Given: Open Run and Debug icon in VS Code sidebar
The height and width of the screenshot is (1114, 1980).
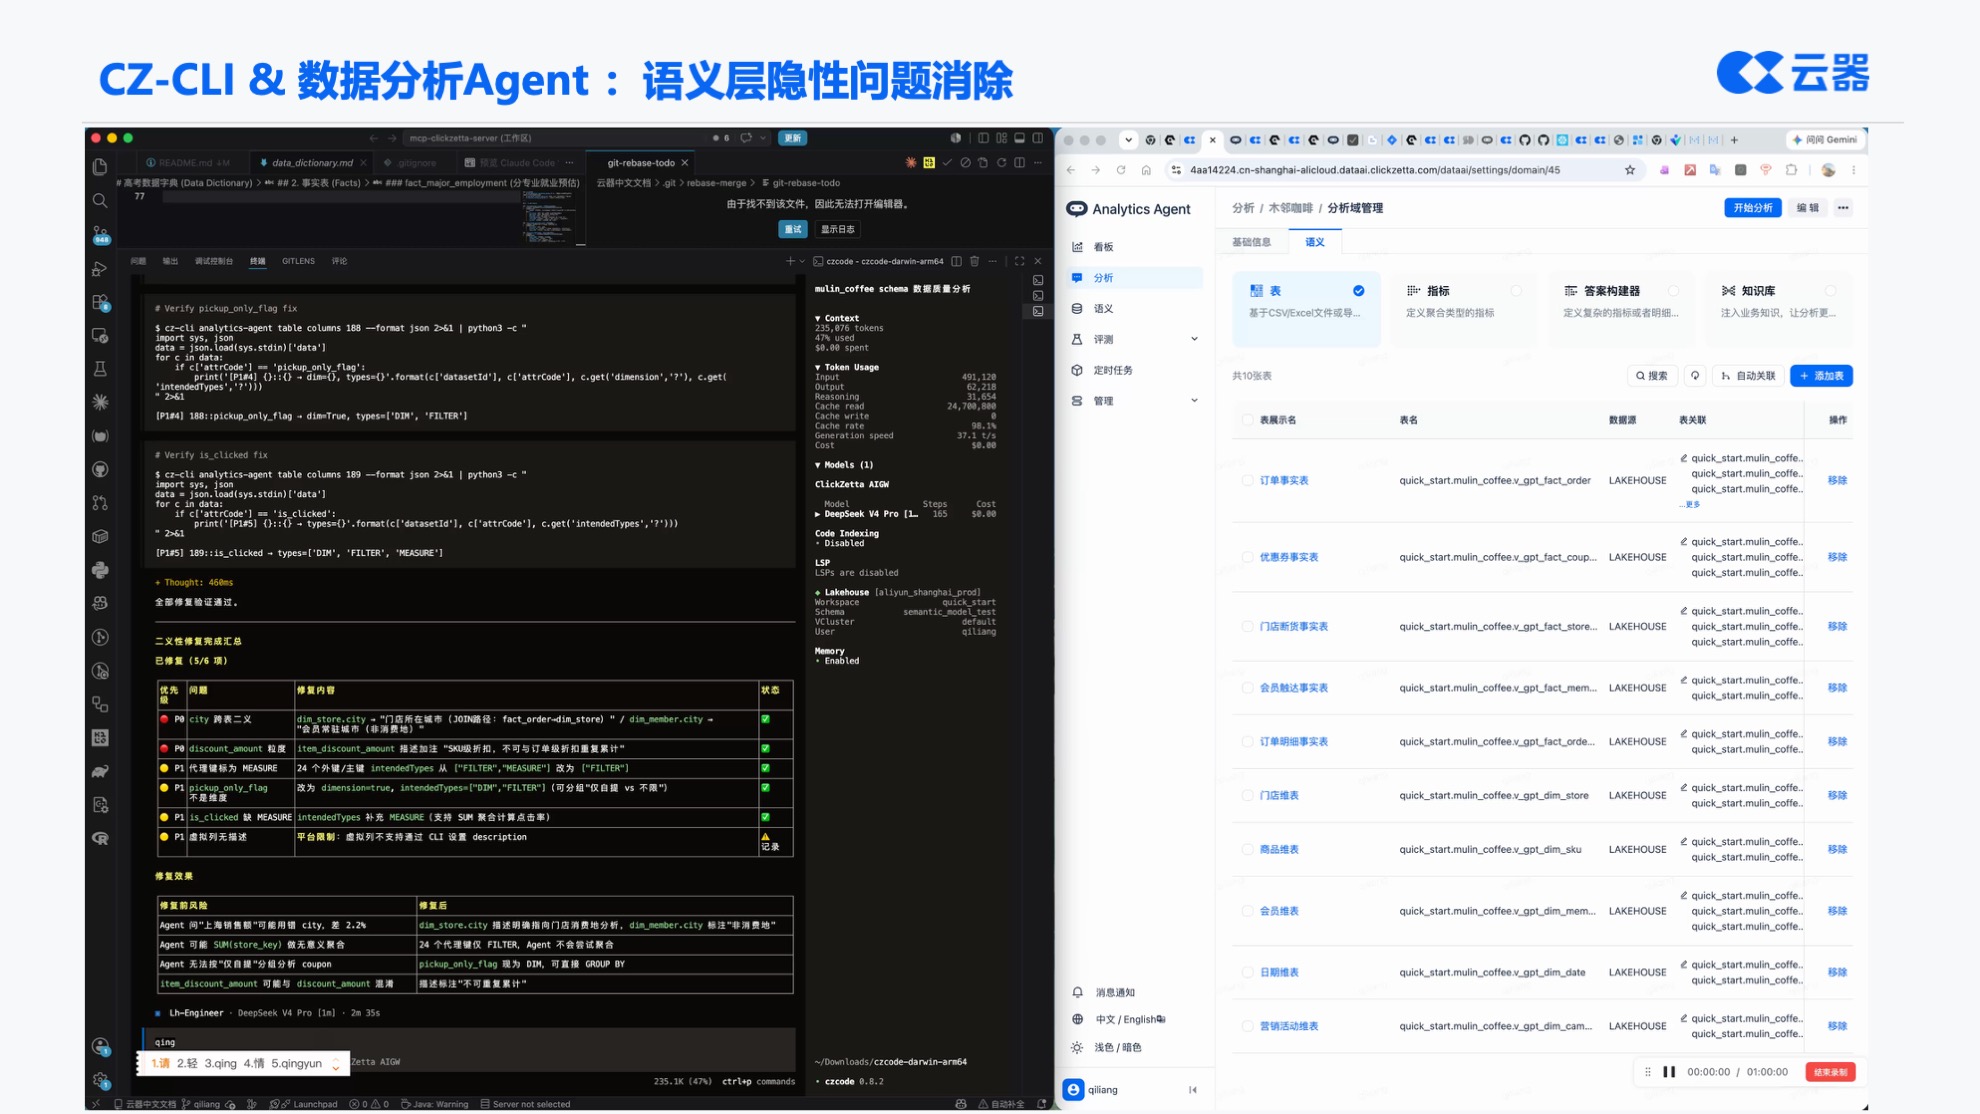Looking at the screenshot, I should tap(100, 268).
